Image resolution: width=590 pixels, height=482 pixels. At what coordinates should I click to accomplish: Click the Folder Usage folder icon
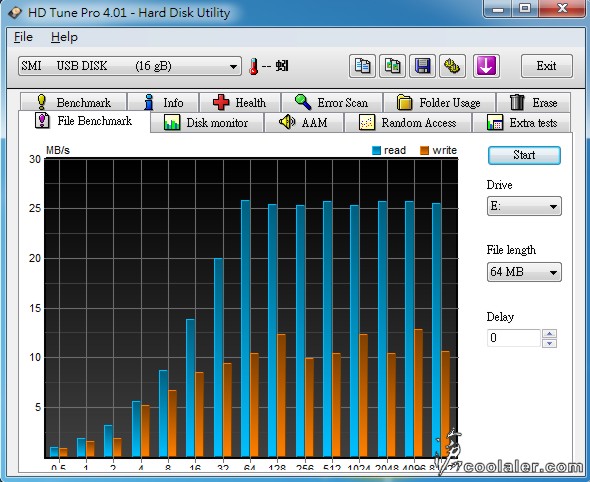(404, 102)
